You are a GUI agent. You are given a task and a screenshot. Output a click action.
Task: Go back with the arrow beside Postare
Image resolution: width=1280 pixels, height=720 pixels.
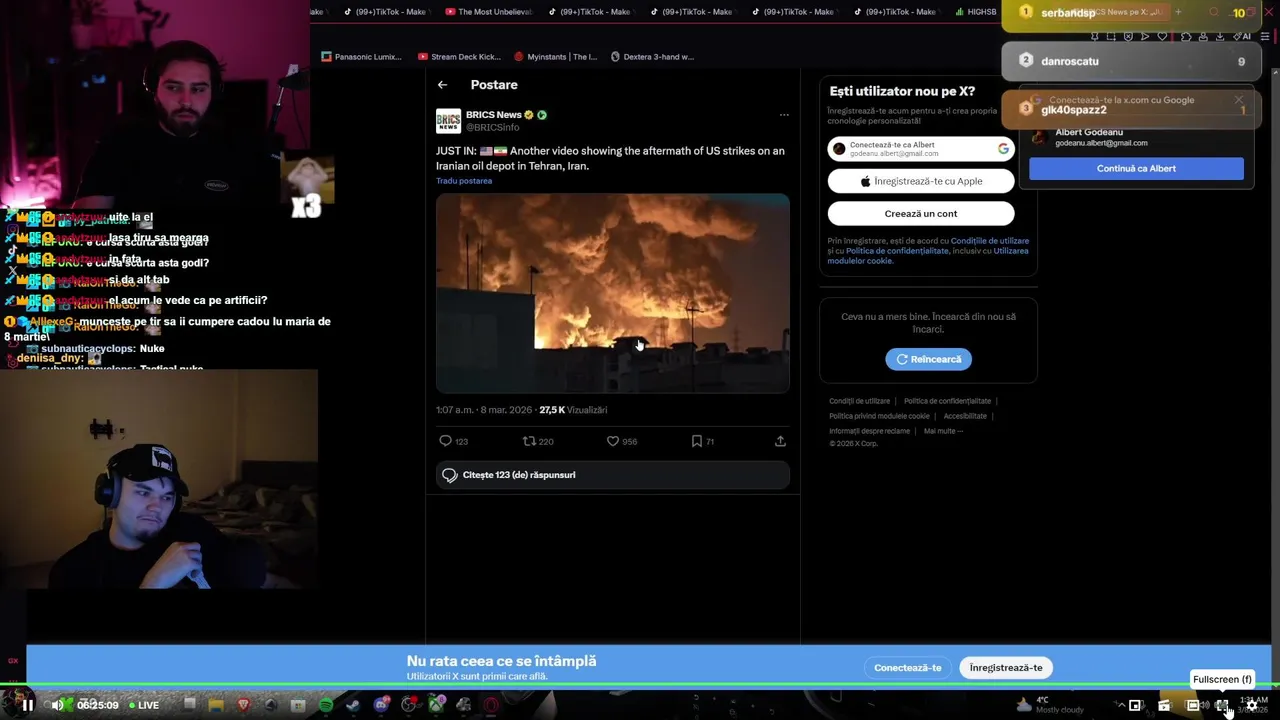[x=442, y=85]
